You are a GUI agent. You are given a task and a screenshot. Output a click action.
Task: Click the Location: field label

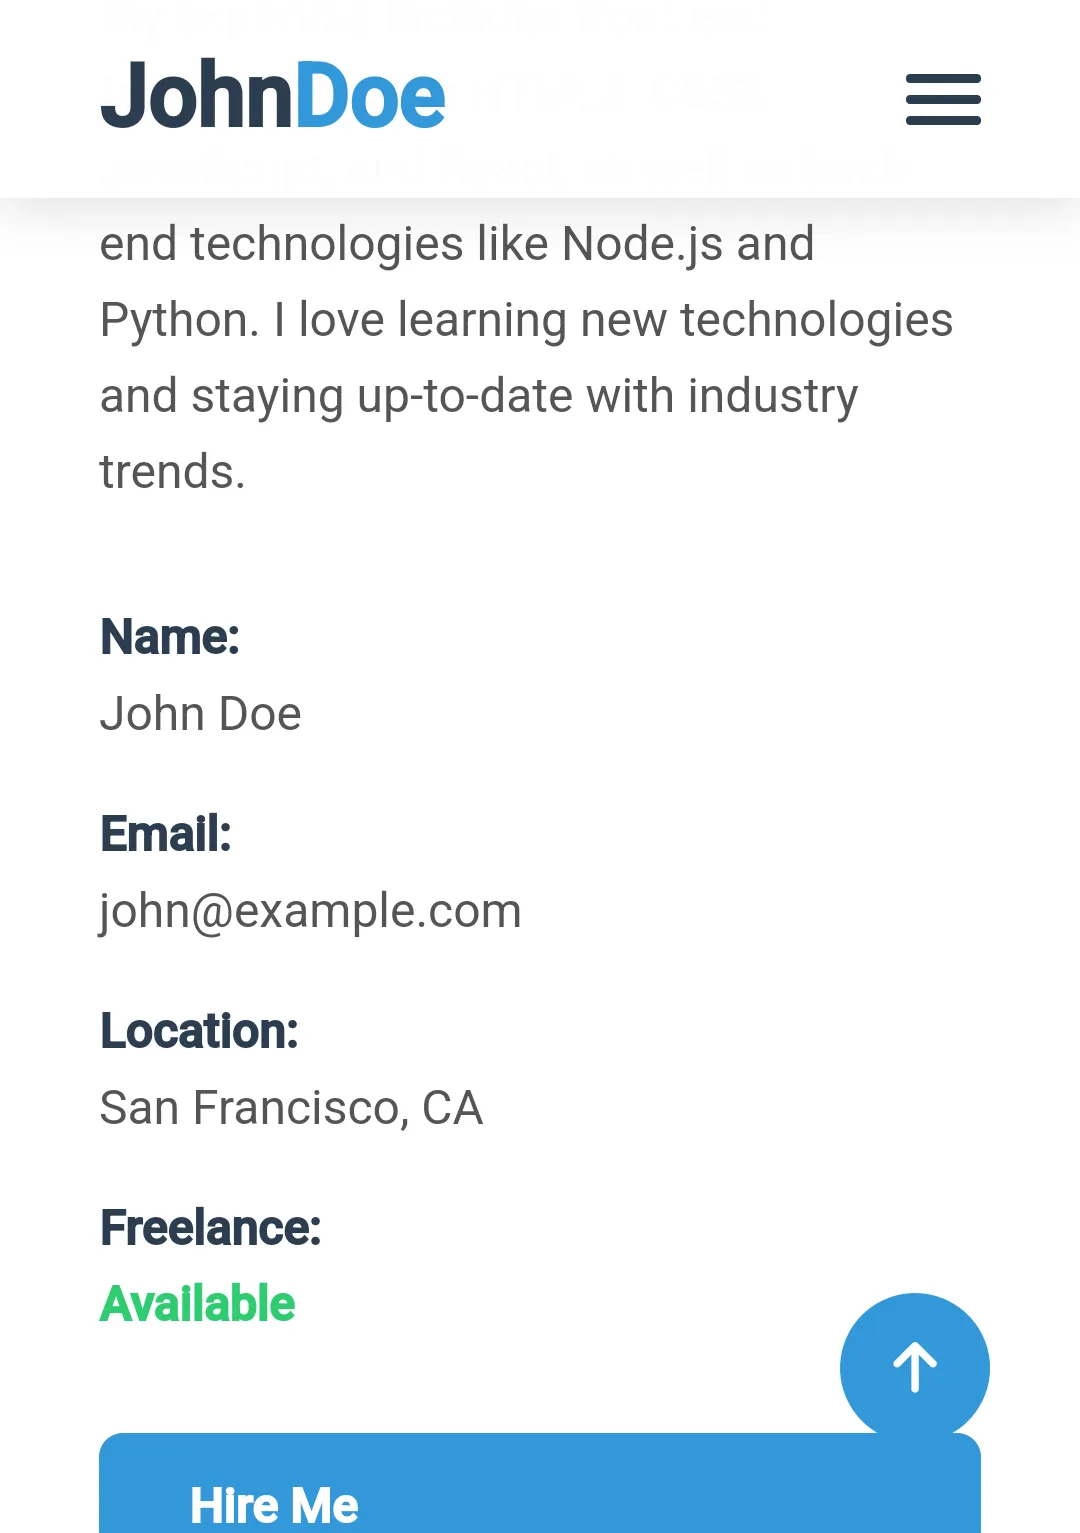(x=199, y=1031)
